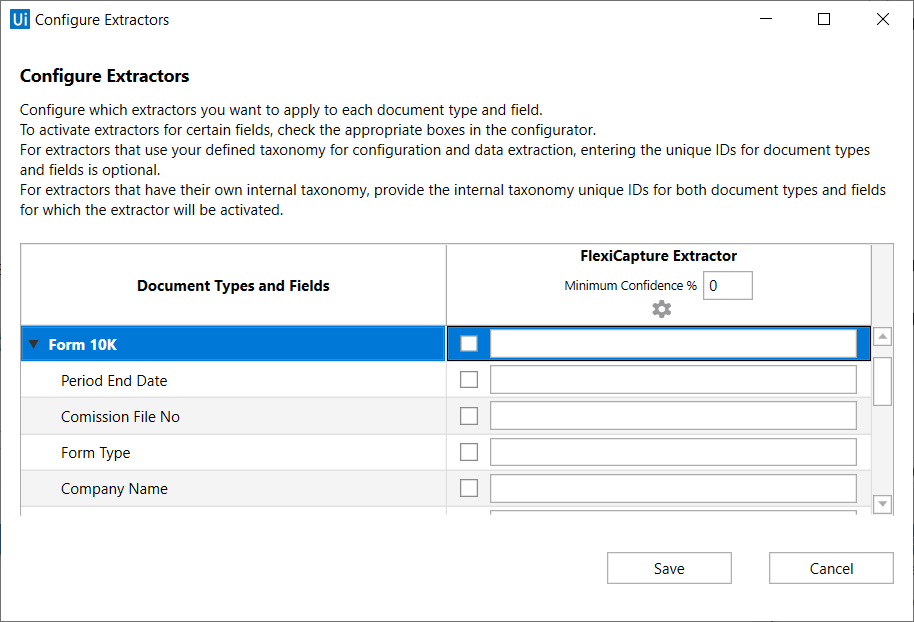Click the Cancel button
Viewport: 914px width, 622px height.
[831, 568]
